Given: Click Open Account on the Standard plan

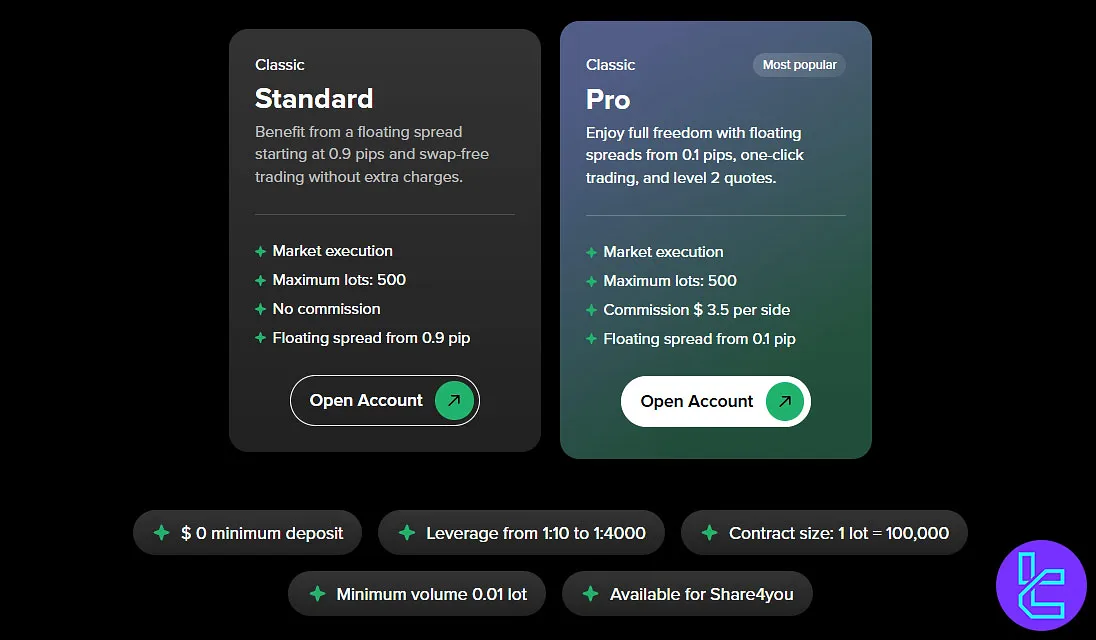Looking at the screenshot, I should (x=384, y=400).
